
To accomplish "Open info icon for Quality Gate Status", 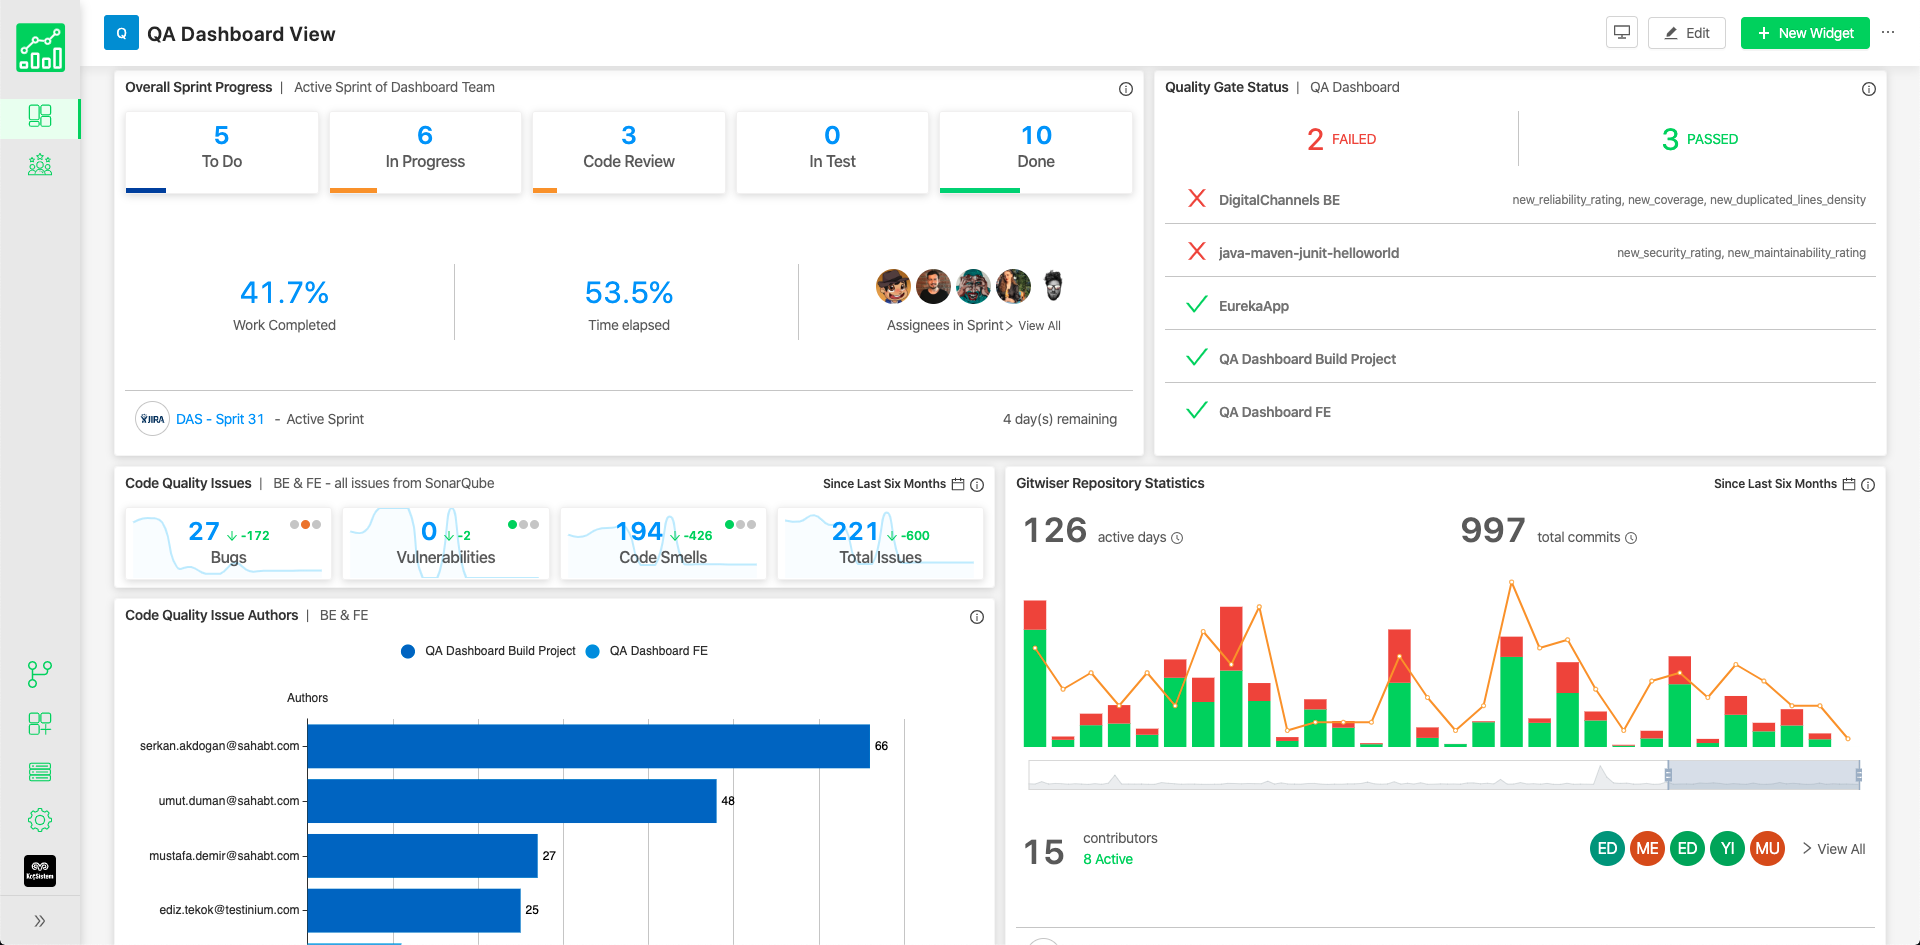I will (x=1868, y=89).
